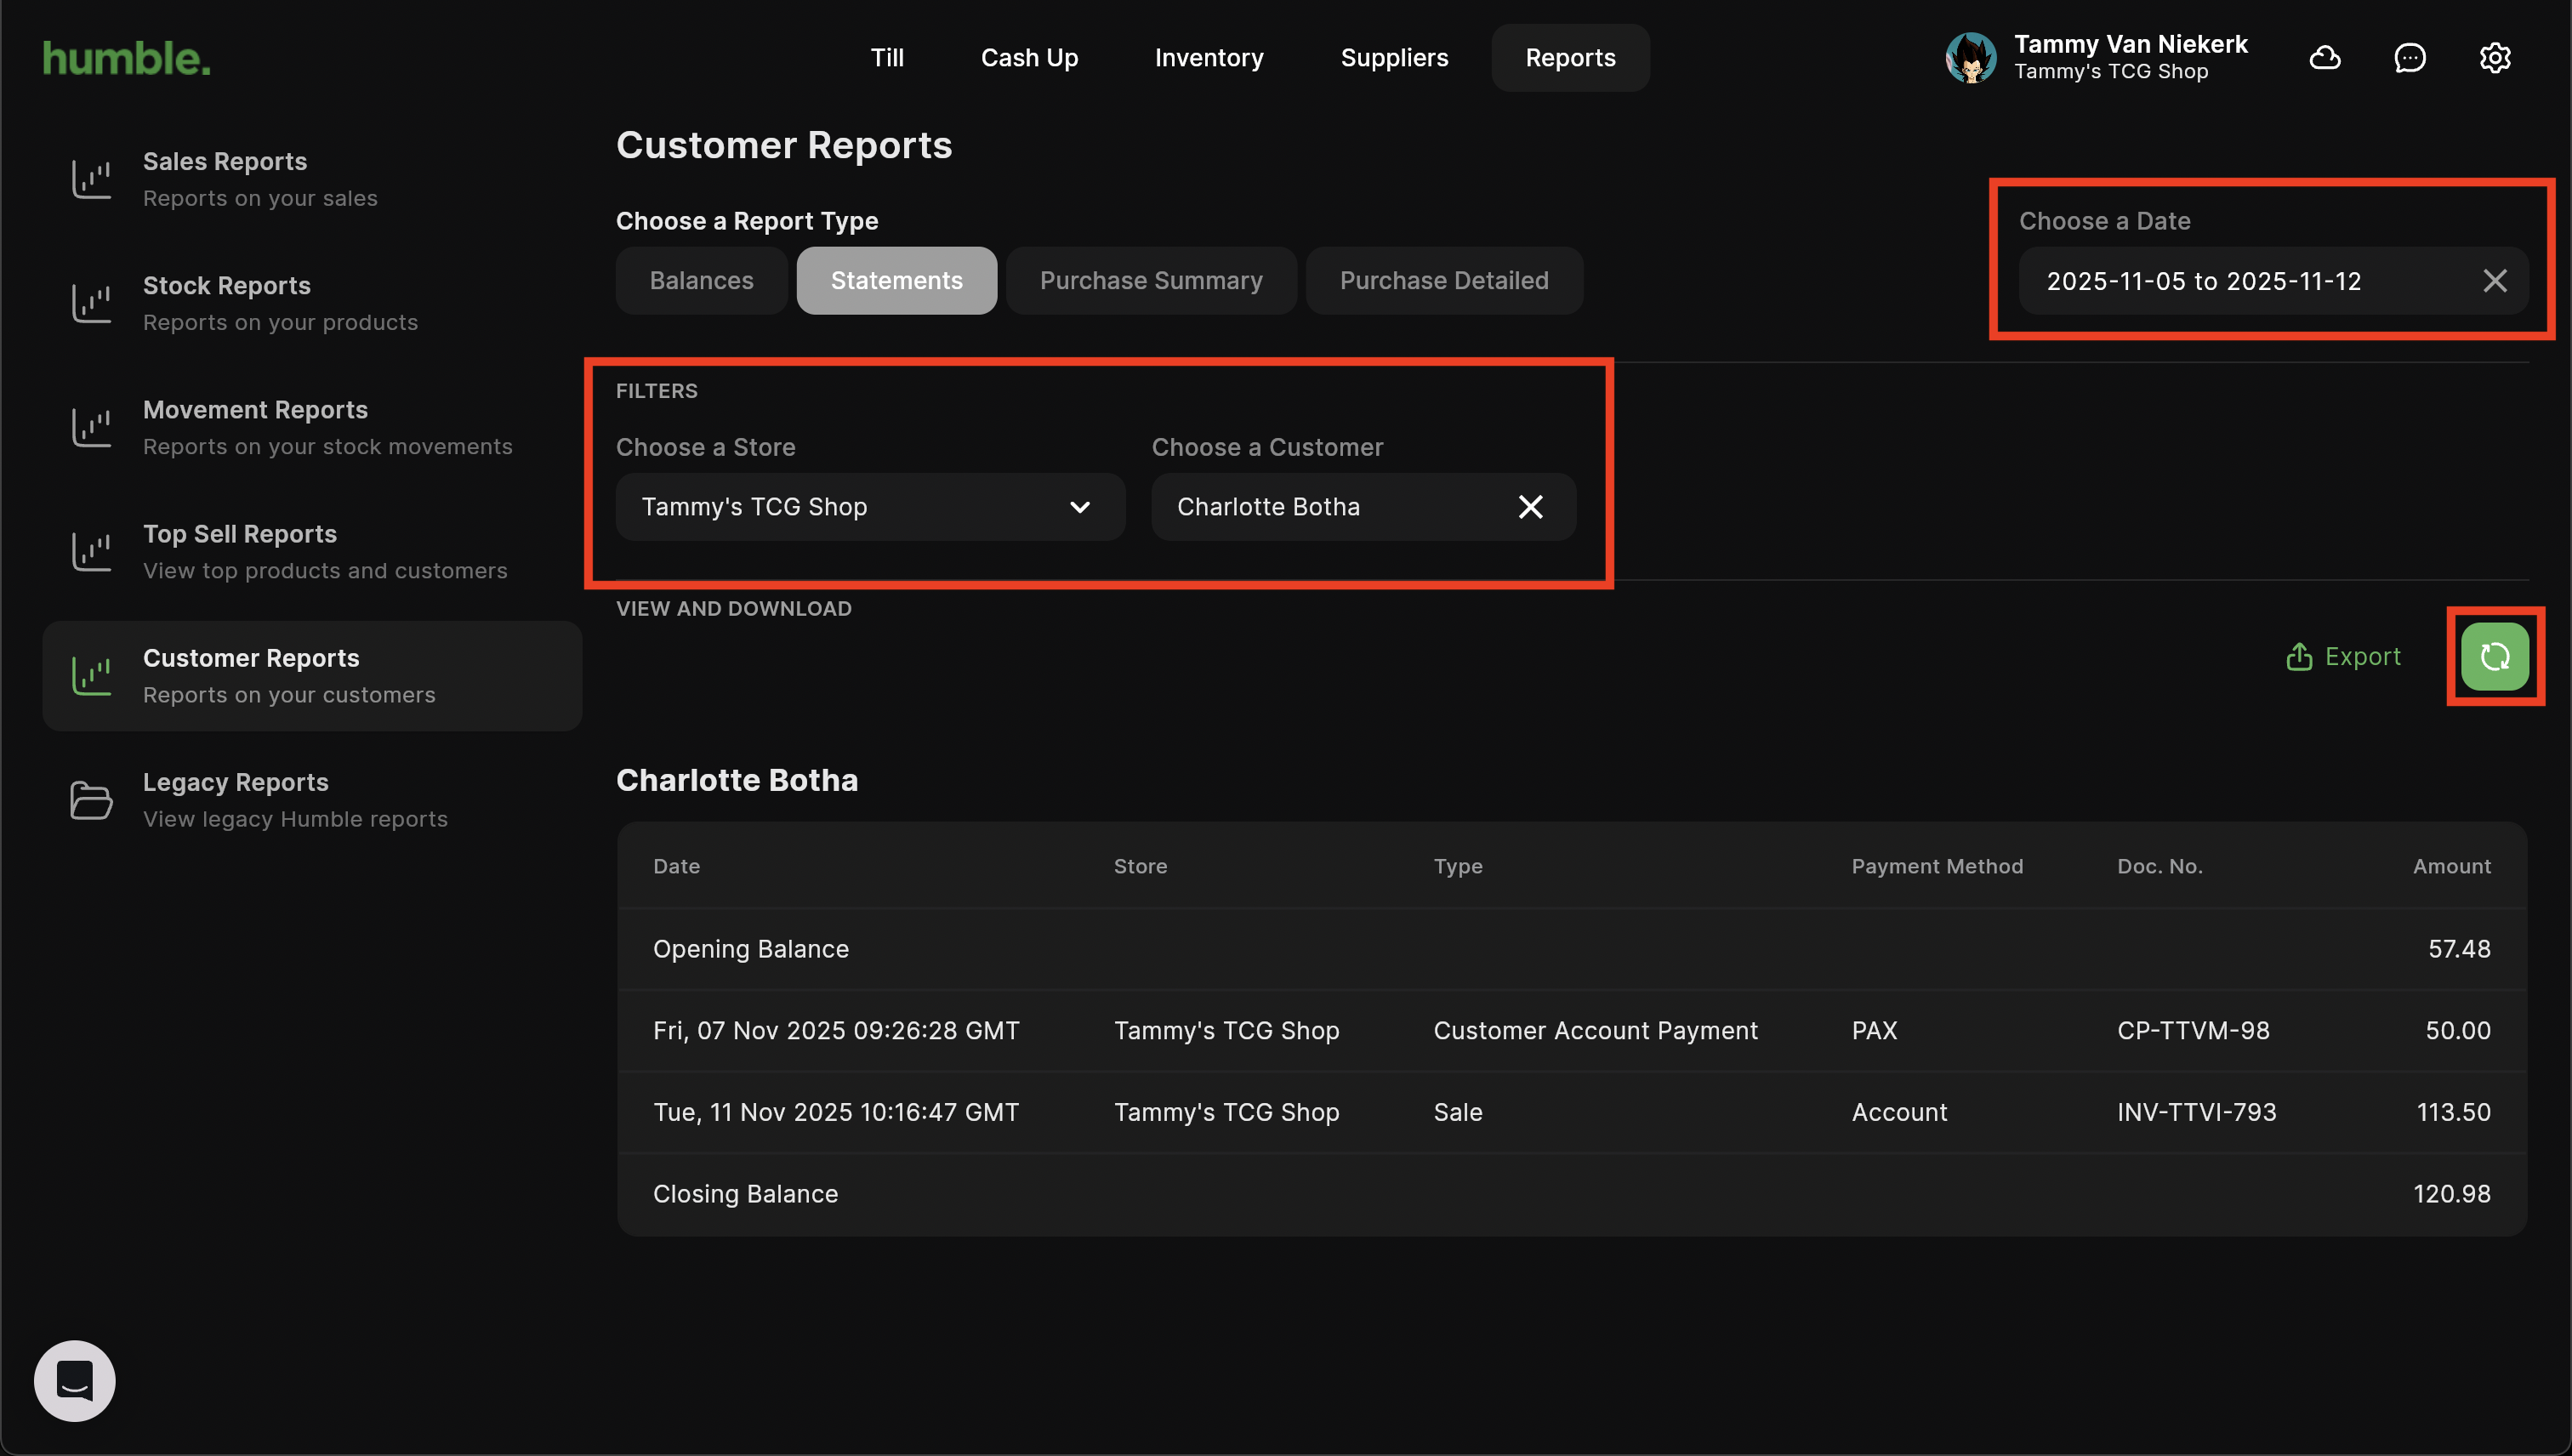Open the cloud sync icon
Screen dimensions: 2572x1456
(x=2325, y=58)
